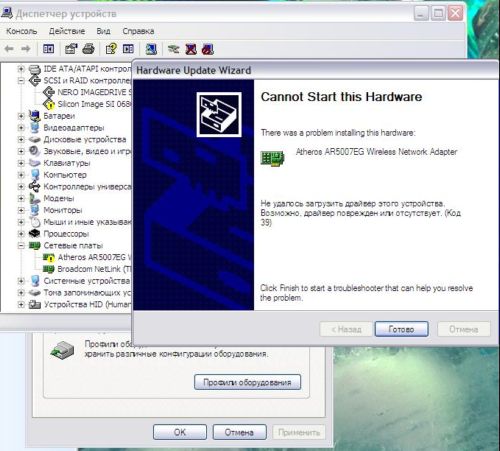Viewport: 500px width, 451px height.
Task: Click the Сетевые платы network card icon
Action: pyautogui.click(x=34, y=246)
